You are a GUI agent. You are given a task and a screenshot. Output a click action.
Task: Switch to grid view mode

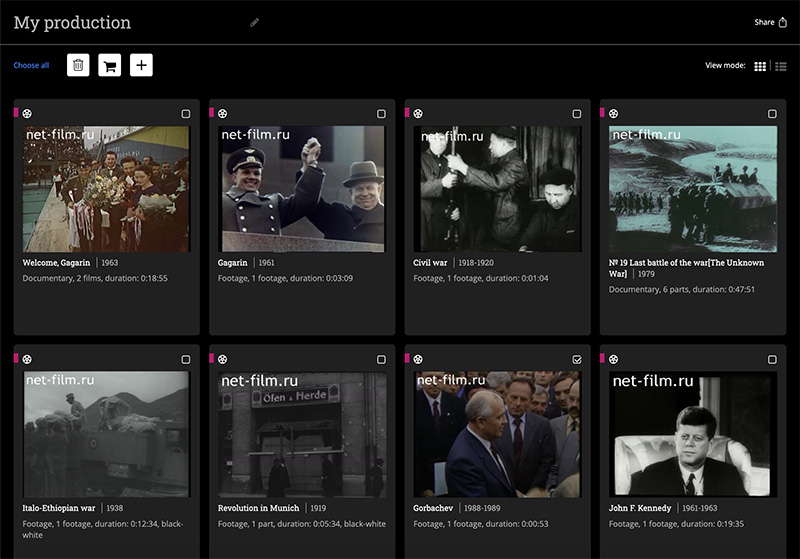[x=760, y=66]
